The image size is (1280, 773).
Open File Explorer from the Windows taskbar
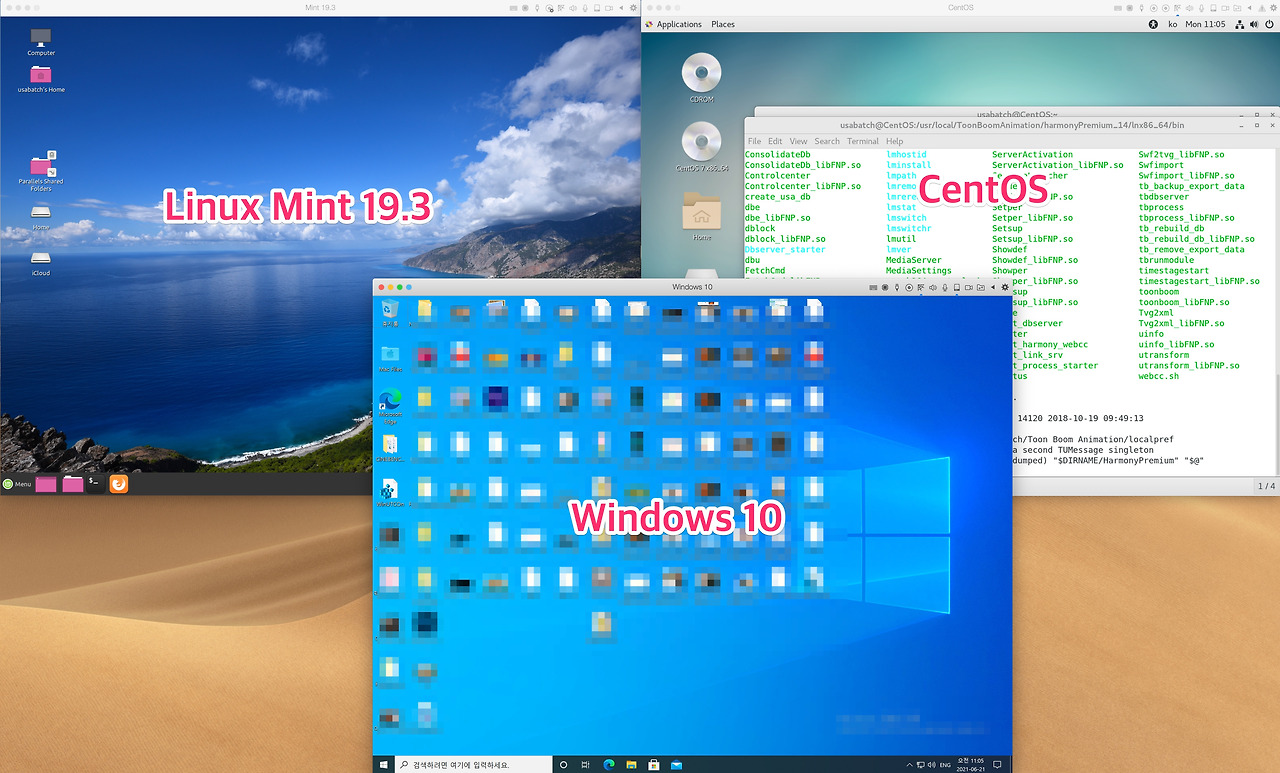click(632, 764)
